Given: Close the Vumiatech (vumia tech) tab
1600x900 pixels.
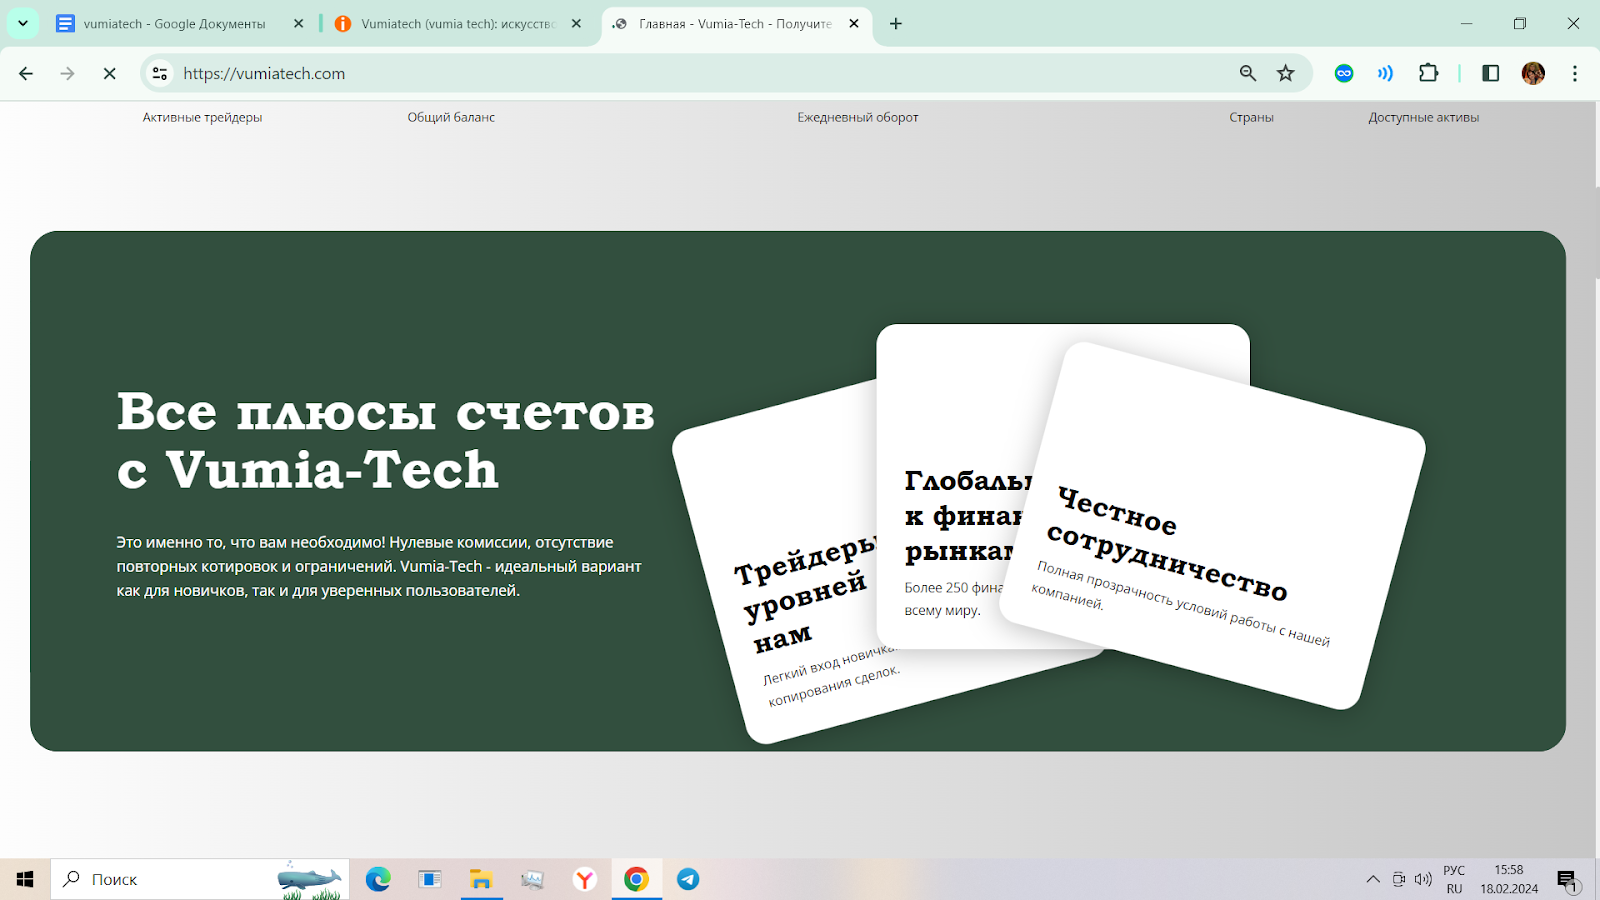Looking at the screenshot, I should point(576,23).
